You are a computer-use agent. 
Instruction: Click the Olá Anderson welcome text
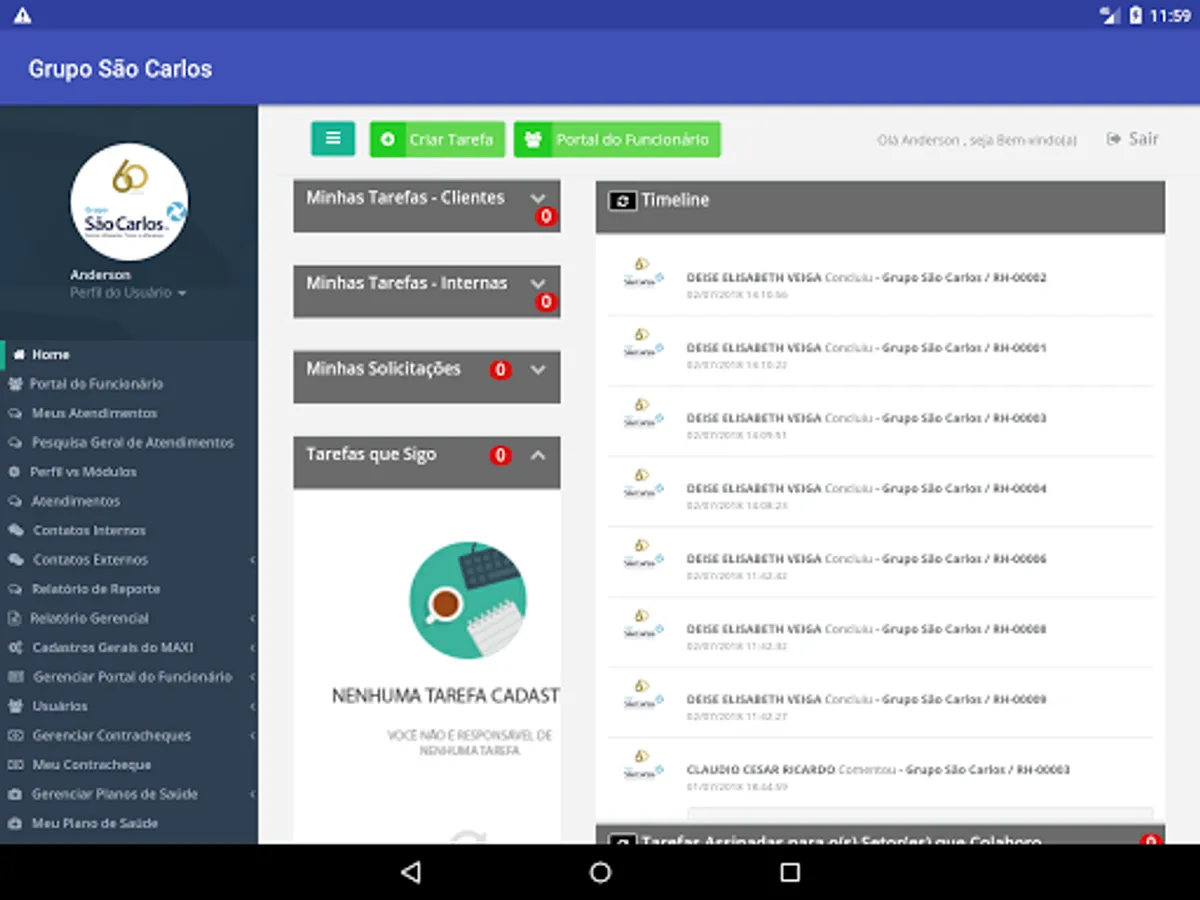(x=977, y=140)
